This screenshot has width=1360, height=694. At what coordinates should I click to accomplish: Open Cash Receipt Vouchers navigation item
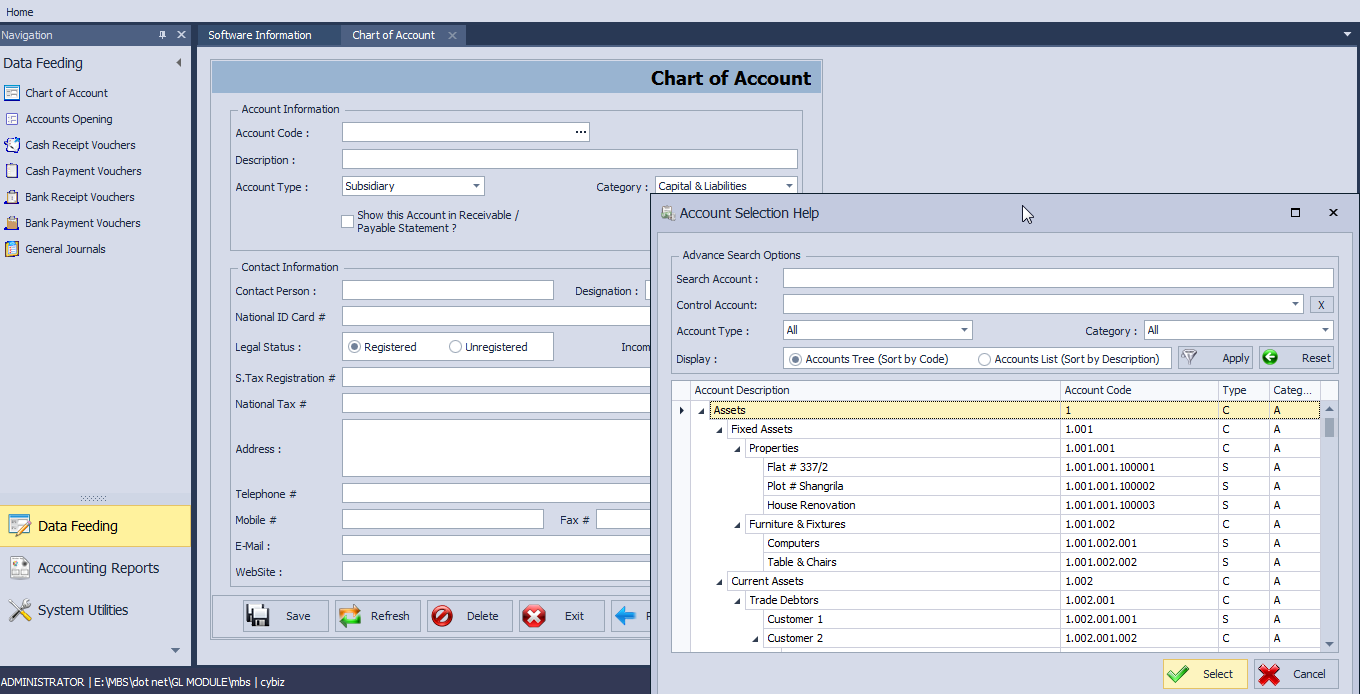(x=80, y=145)
